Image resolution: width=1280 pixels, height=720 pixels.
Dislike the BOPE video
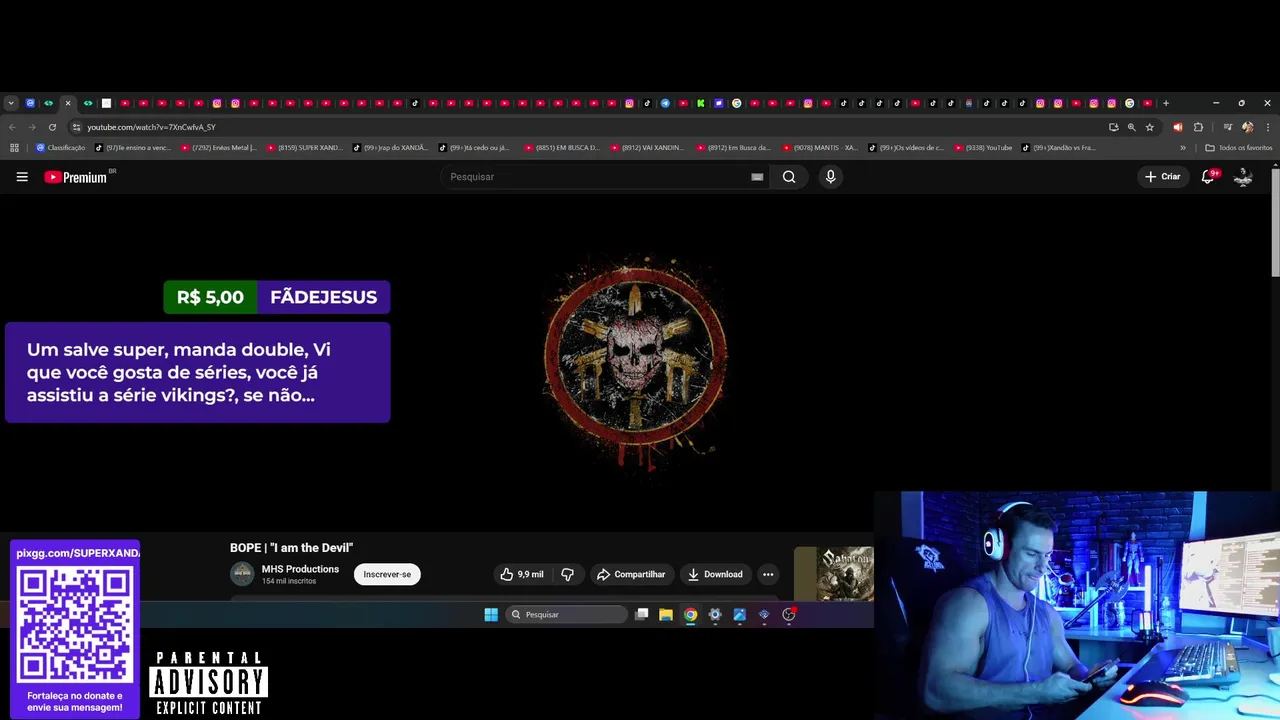(x=567, y=574)
